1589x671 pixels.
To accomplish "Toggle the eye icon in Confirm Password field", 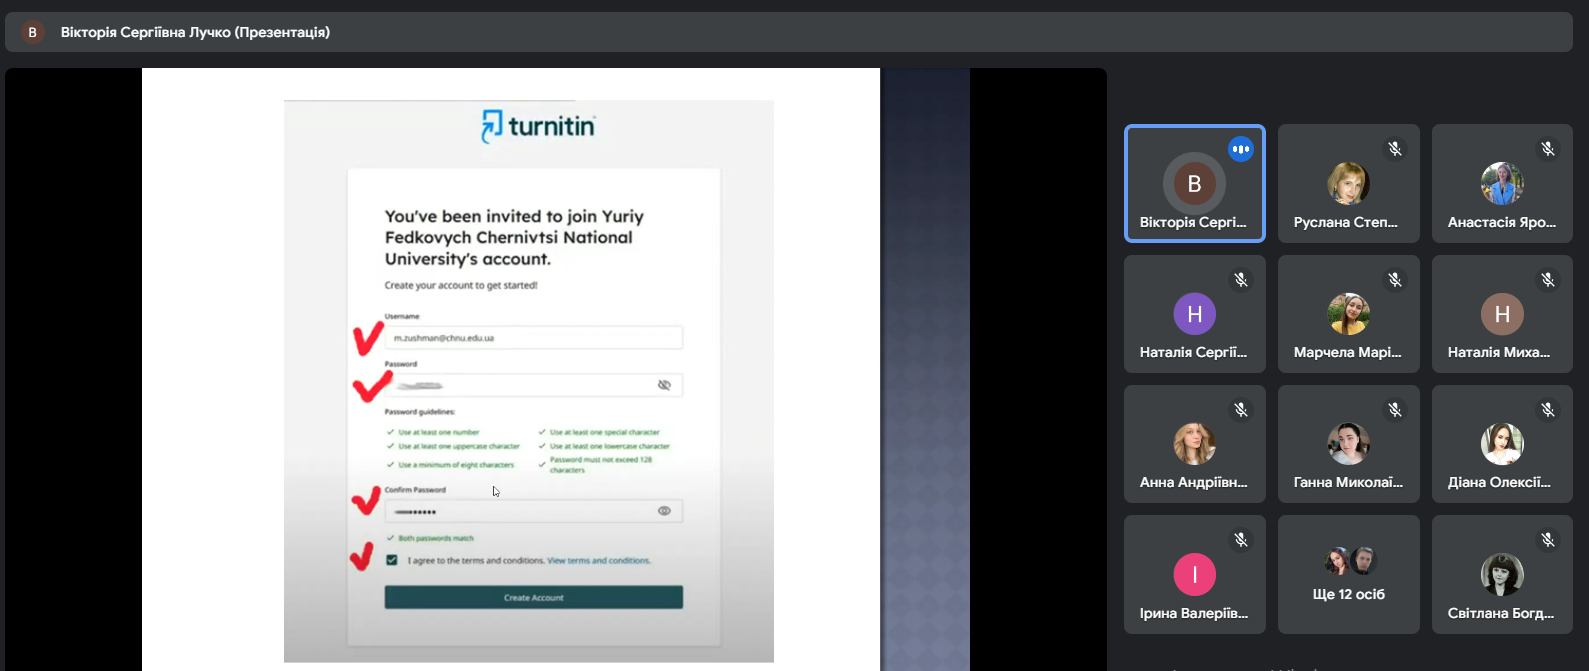I will [x=664, y=511].
